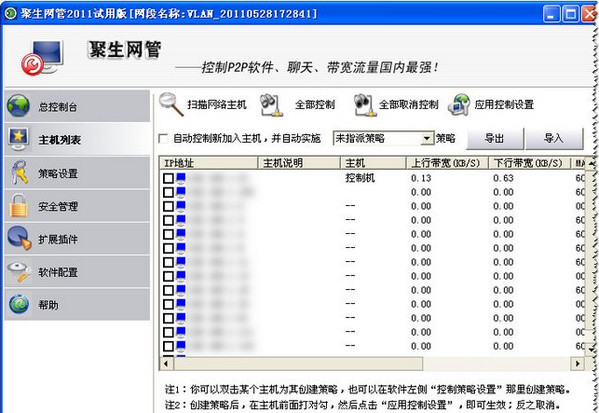Image resolution: width=599 pixels, height=413 pixels.
Task: Click the host list vertical scroll up arrow
Action: click(592, 163)
